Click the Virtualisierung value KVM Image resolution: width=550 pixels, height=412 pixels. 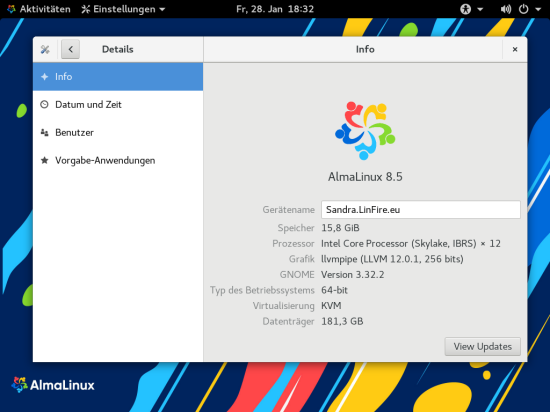331,306
